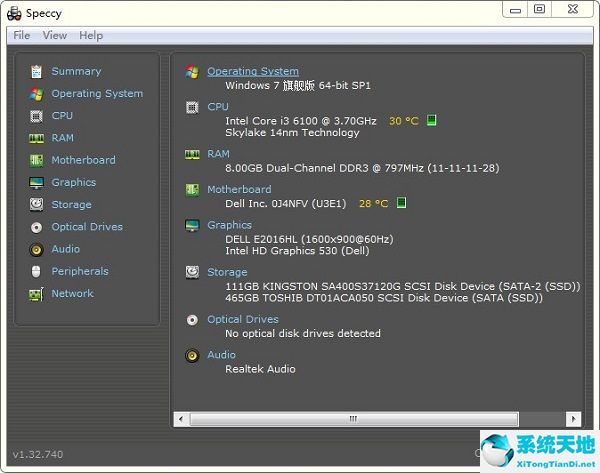Click the Intel HD Graphics 530 text
The image size is (600, 473).
297,251
